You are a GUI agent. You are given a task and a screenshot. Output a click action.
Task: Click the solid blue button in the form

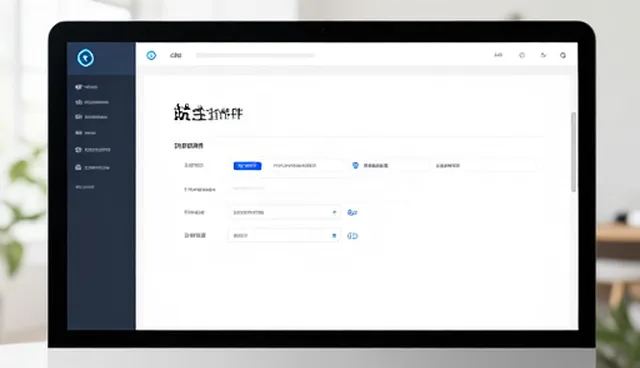247,166
